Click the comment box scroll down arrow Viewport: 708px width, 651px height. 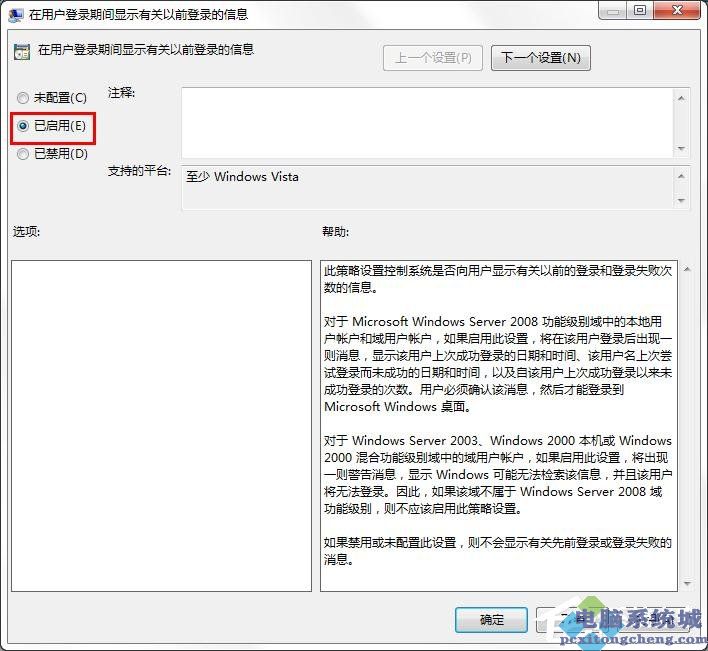pyautogui.click(x=681, y=149)
